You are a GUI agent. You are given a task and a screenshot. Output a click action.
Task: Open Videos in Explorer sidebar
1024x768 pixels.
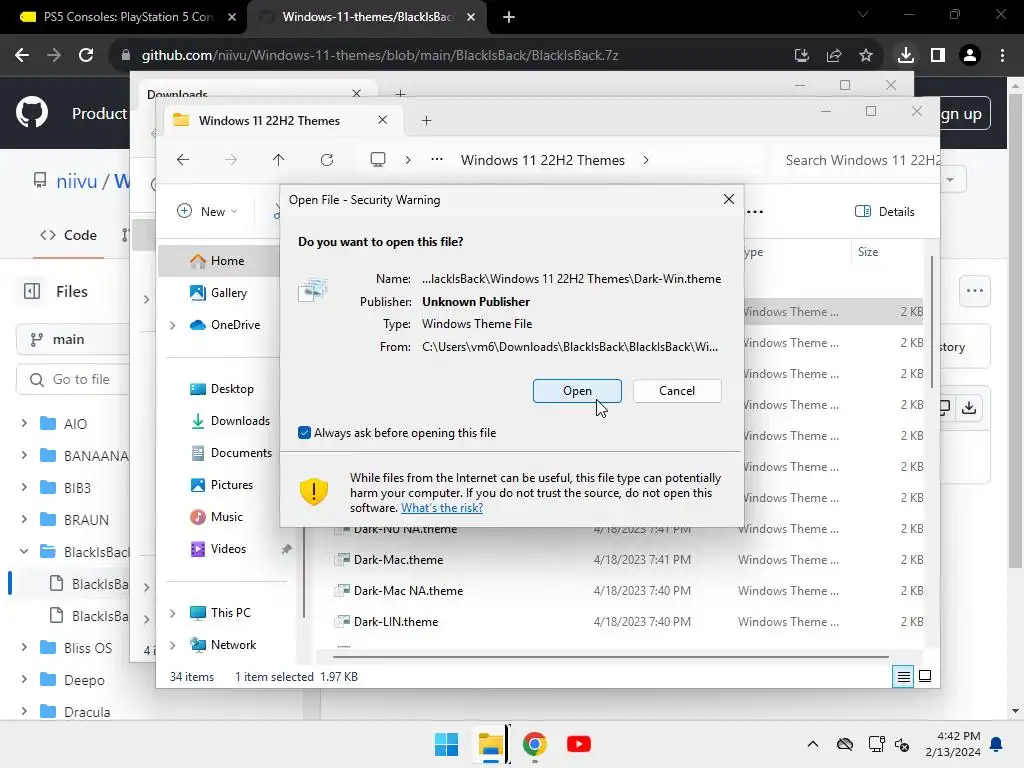point(217,549)
